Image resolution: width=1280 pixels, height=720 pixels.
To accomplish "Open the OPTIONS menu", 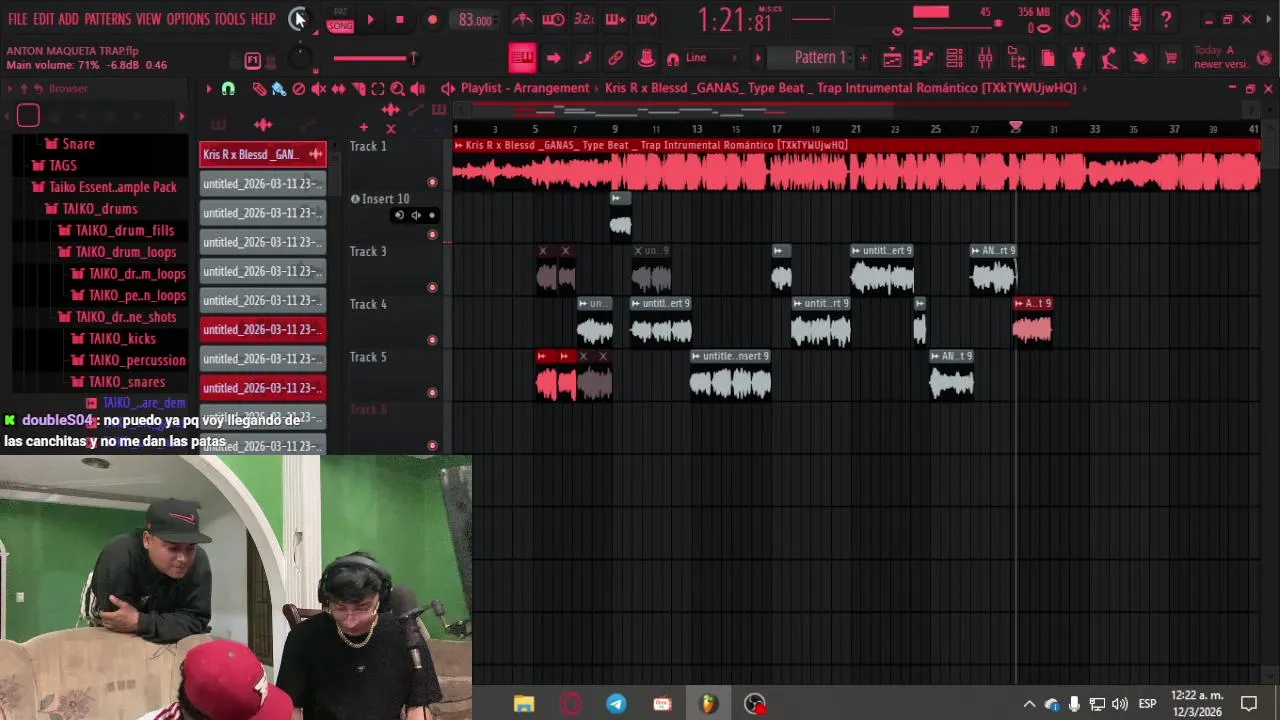I will point(188,19).
